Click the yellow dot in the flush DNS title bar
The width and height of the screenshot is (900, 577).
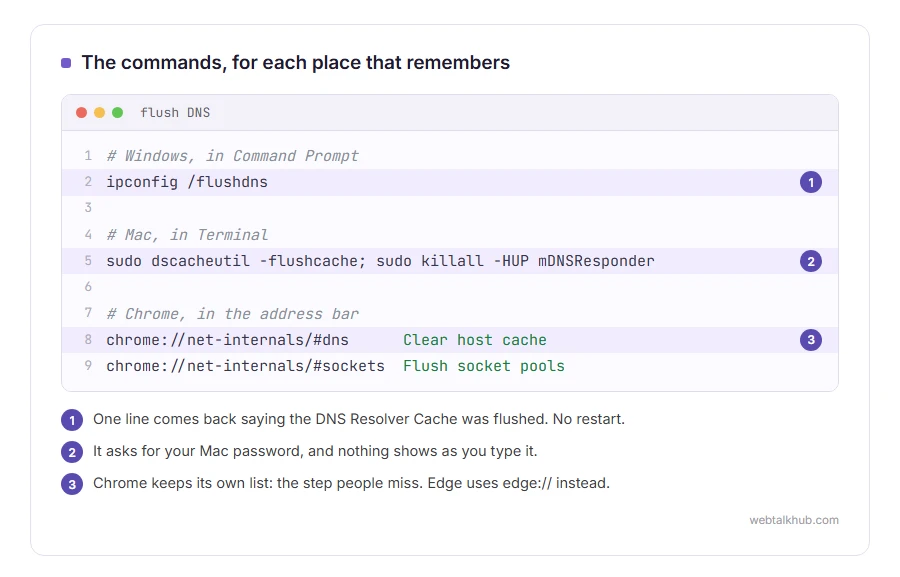pyautogui.click(x=99, y=113)
